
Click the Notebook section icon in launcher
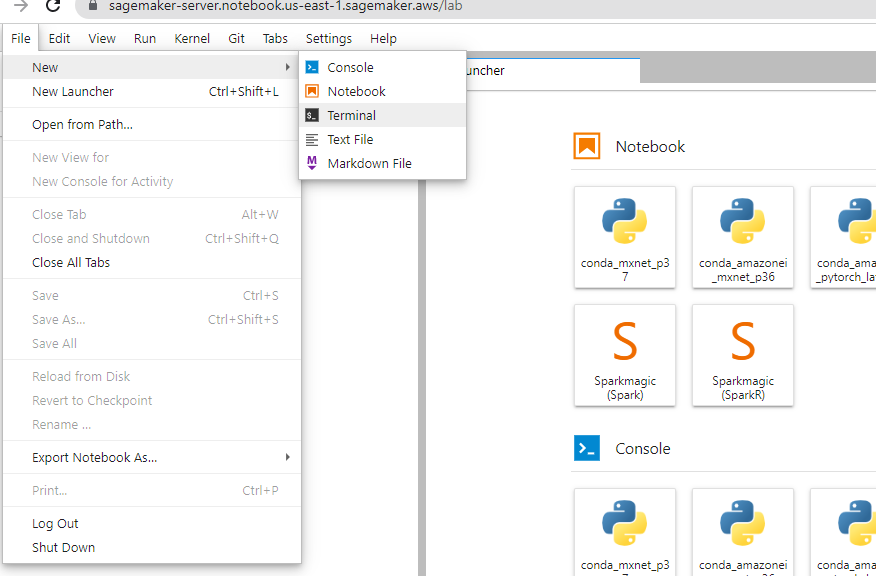coord(587,146)
